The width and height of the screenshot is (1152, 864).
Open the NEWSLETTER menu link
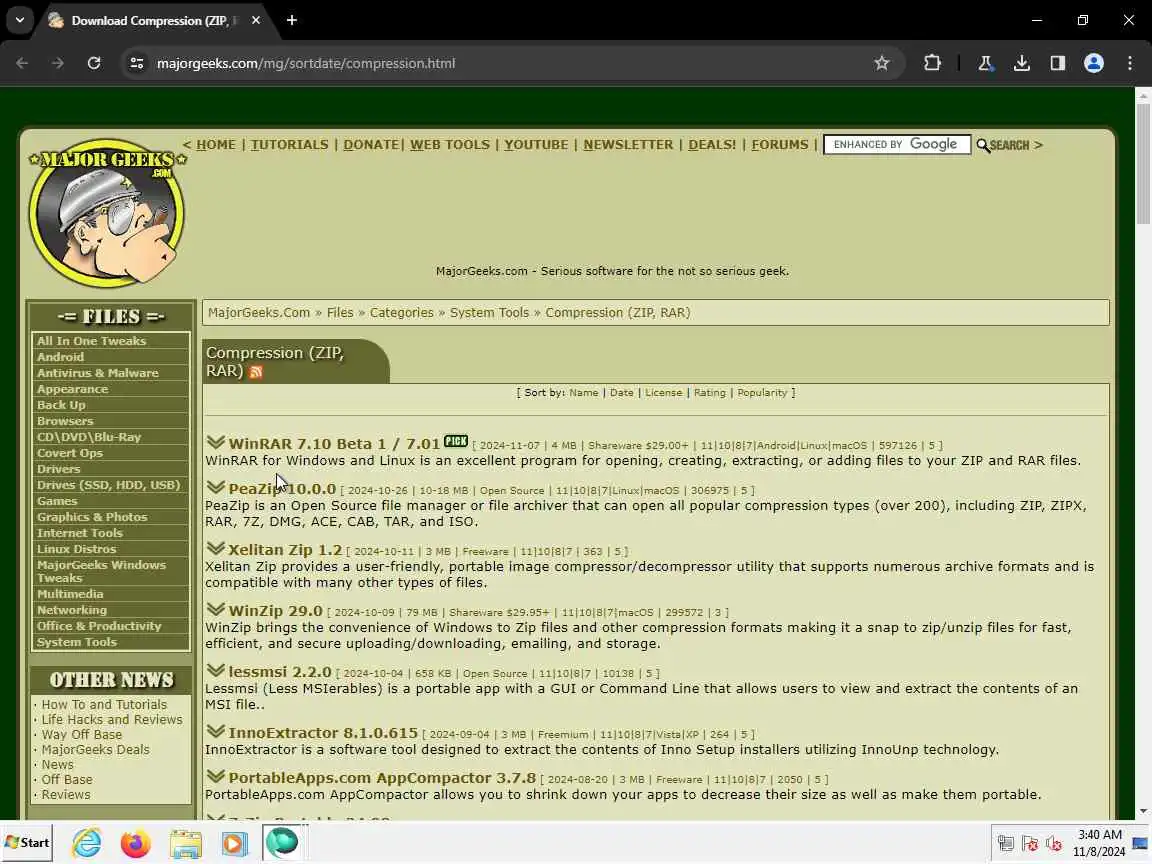628,145
